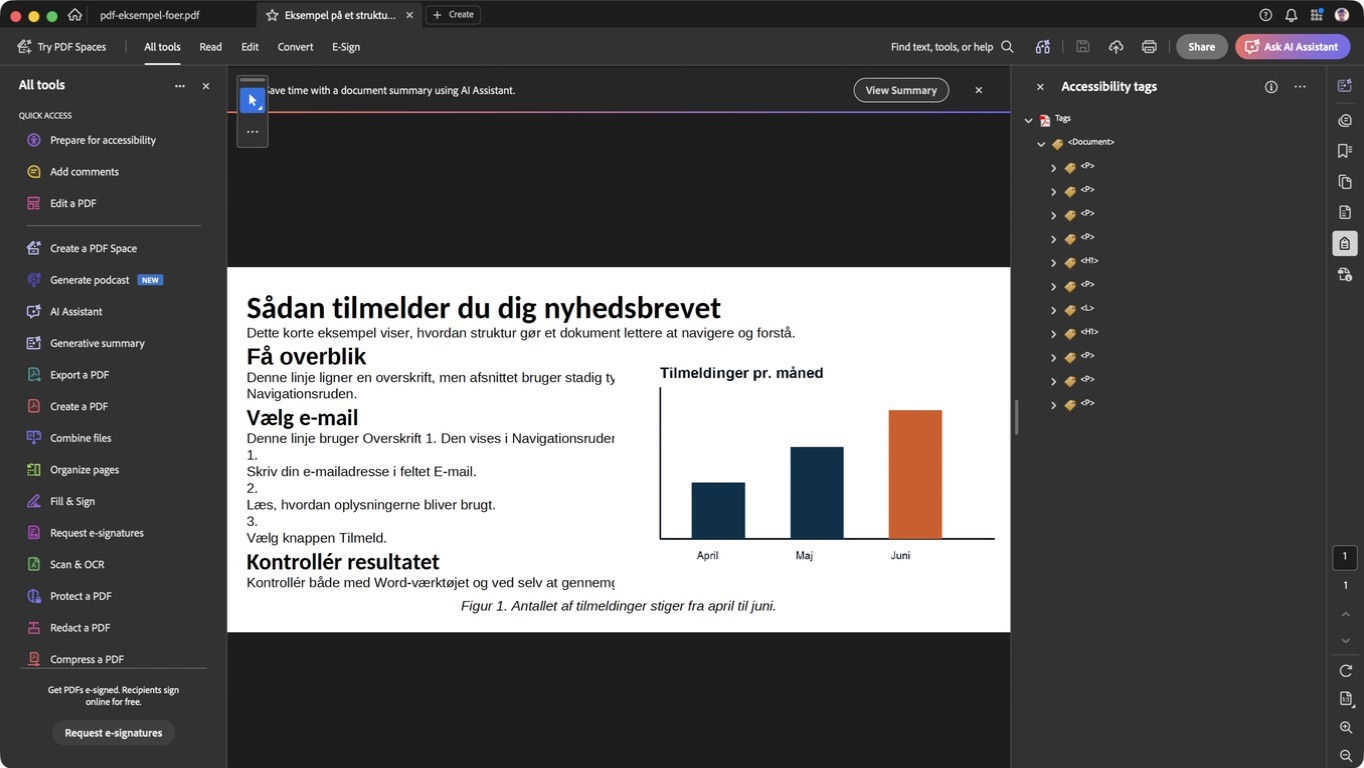This screenshot has height=768, width=1364.
Task: Click the Request e-signatures button
Action: [113, 733]
